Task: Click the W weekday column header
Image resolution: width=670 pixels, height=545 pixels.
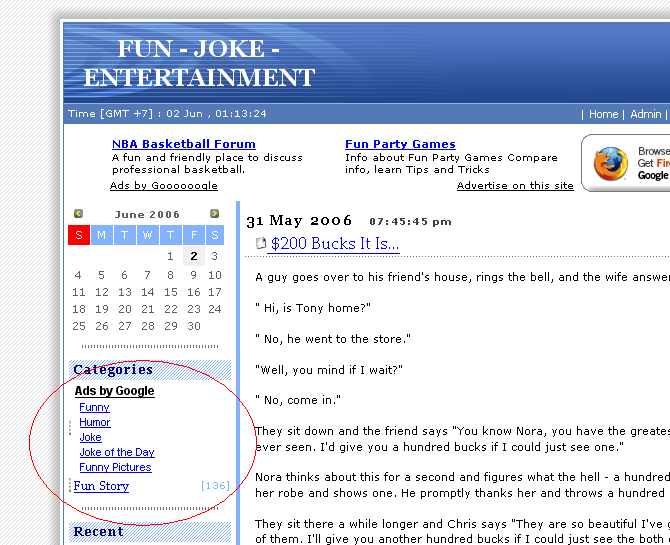Action: coord(147,235)
